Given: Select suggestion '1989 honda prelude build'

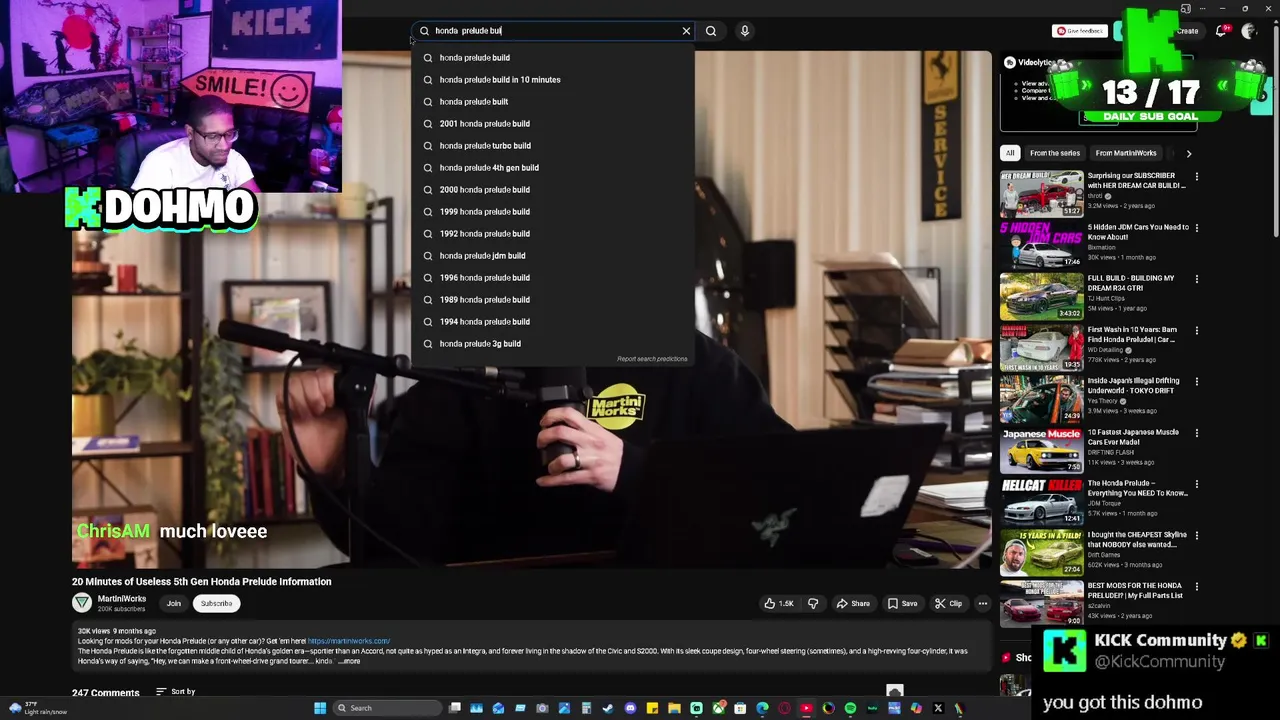Looking at the screenshot, I should [553, 300].
